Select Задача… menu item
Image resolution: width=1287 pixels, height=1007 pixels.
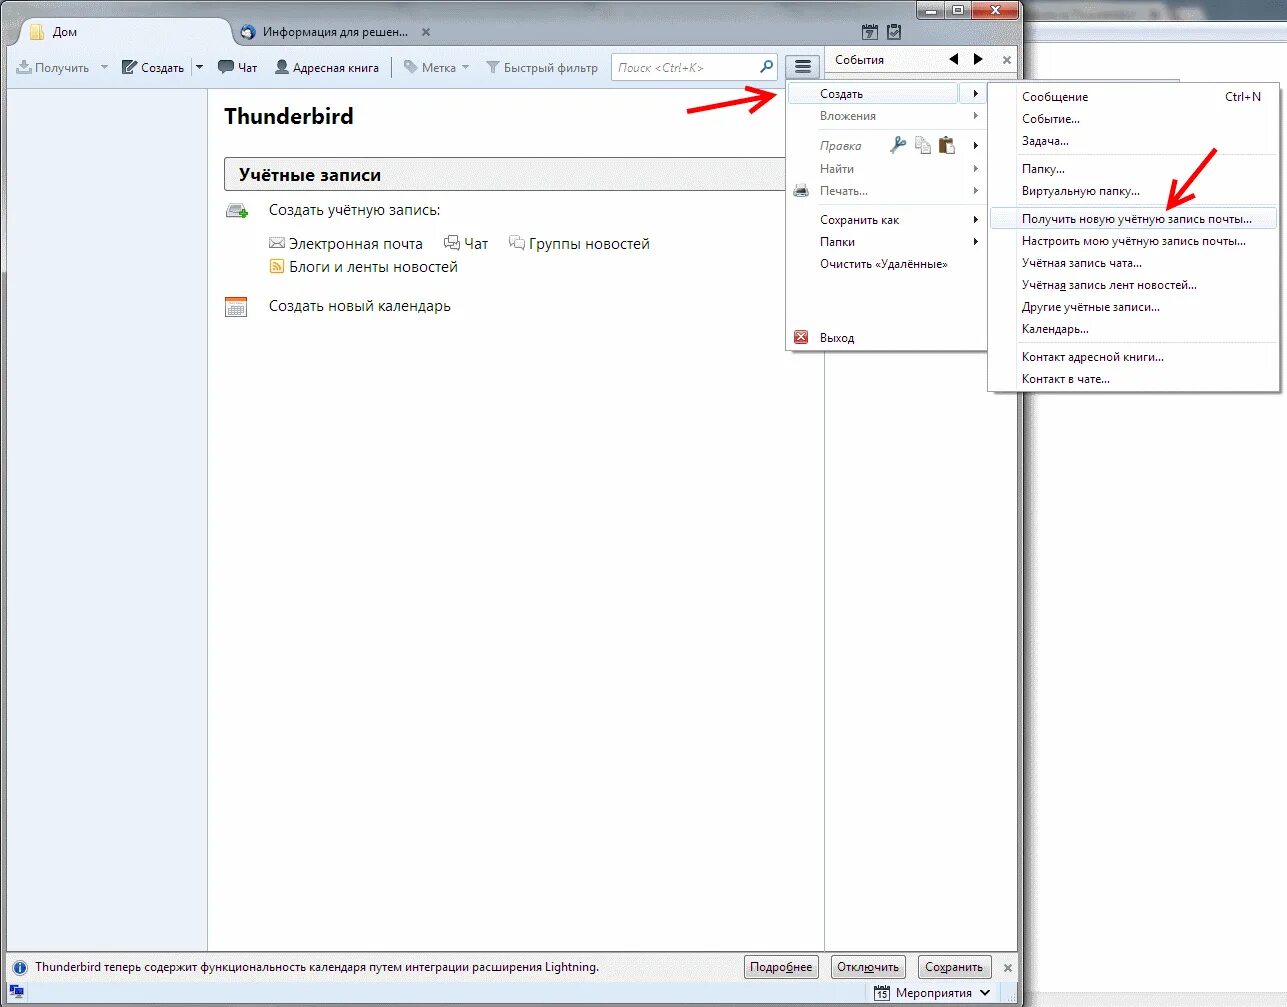1133,141
